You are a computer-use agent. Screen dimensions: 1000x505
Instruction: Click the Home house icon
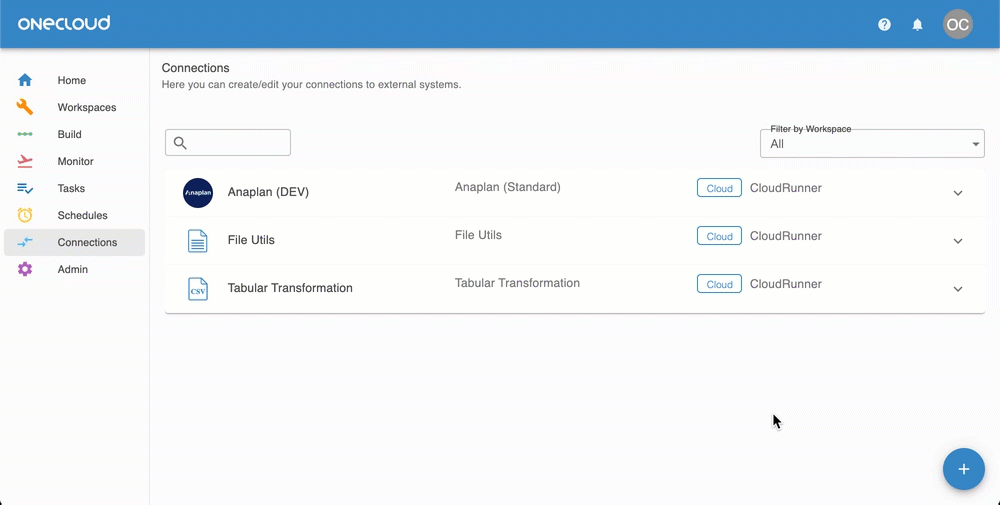pyautogui.click(x=25, y=80)
